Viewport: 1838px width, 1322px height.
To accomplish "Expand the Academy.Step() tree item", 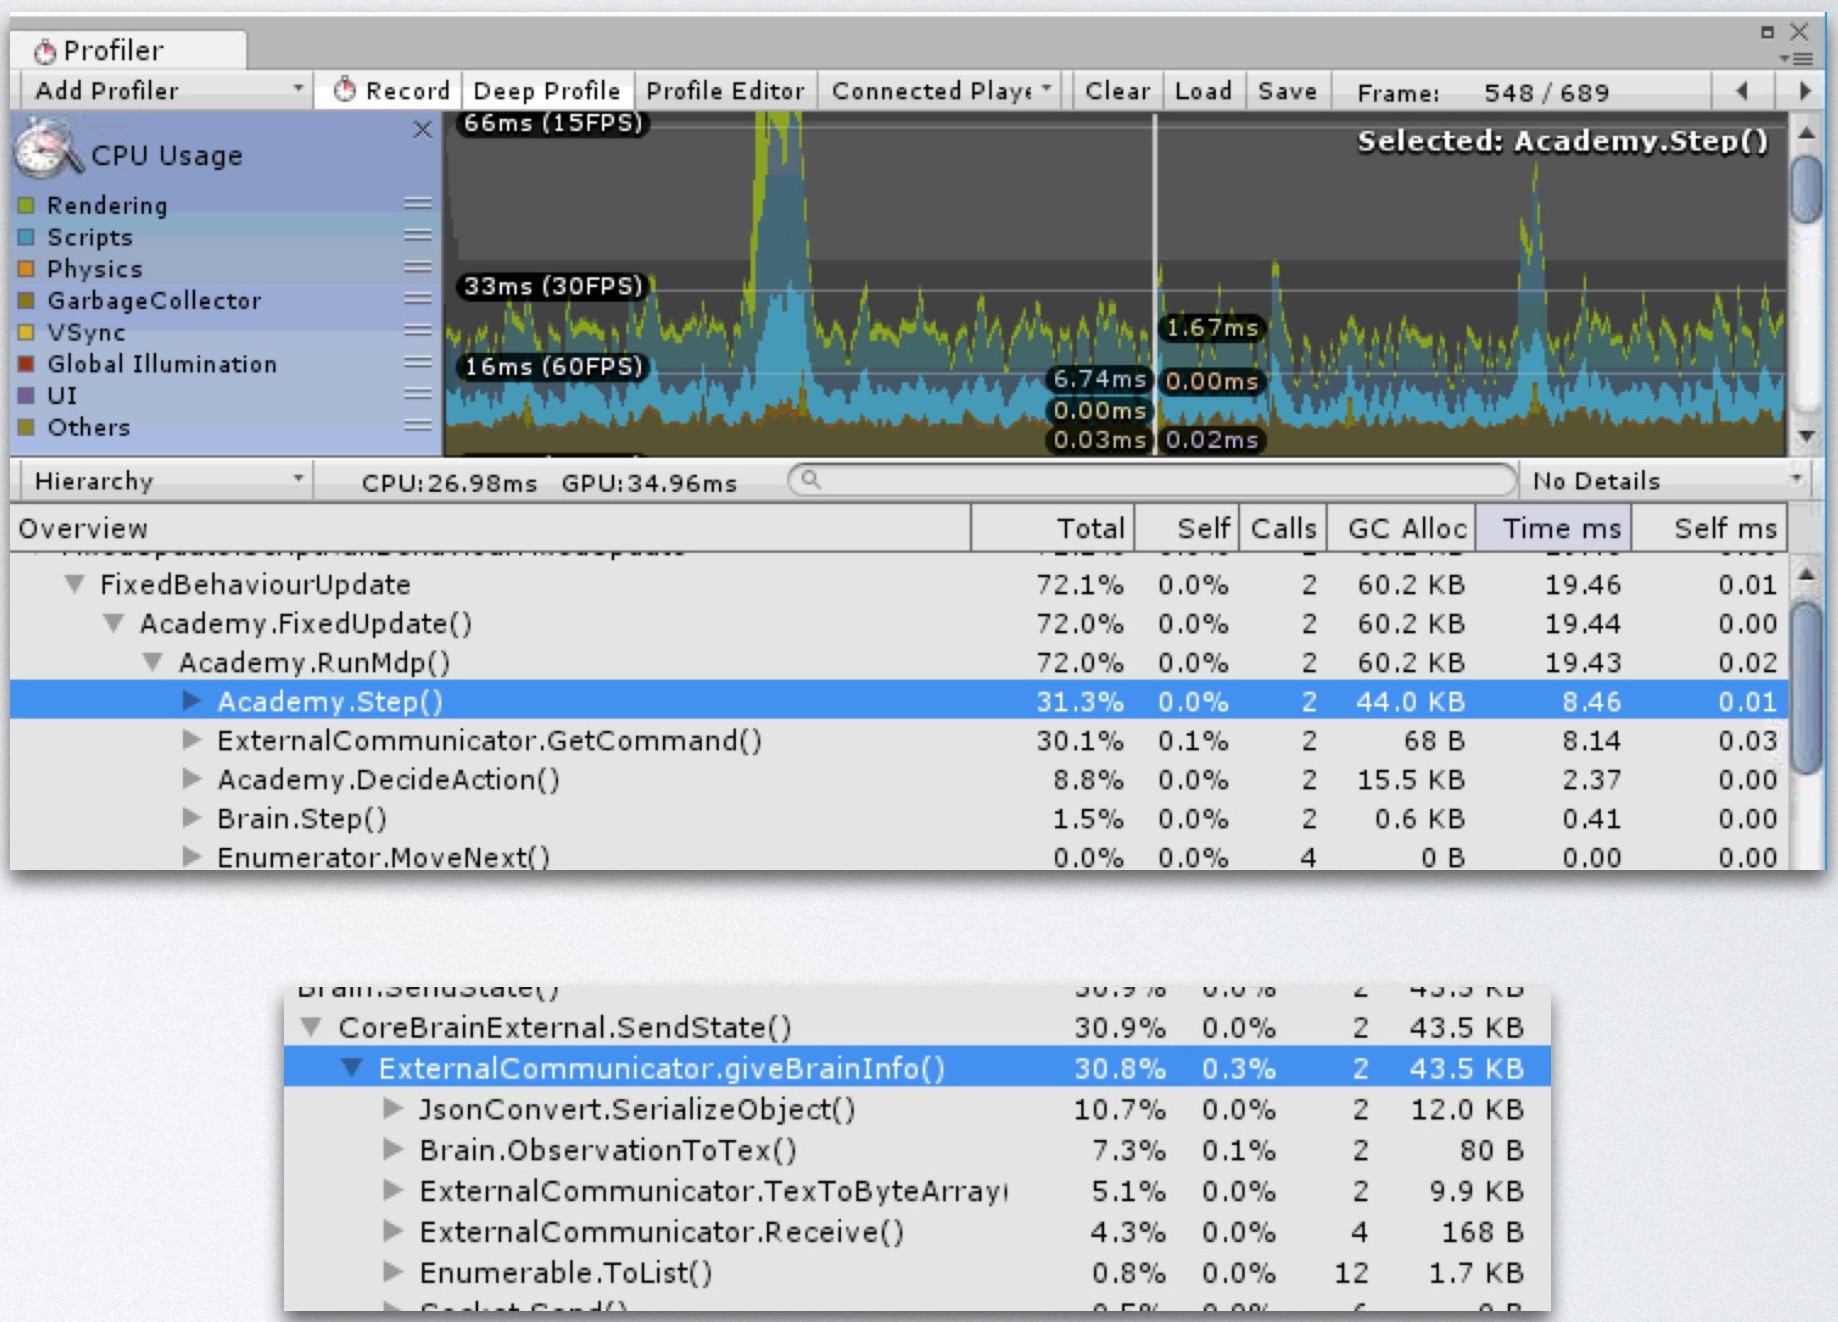I will tap(190, 701).
